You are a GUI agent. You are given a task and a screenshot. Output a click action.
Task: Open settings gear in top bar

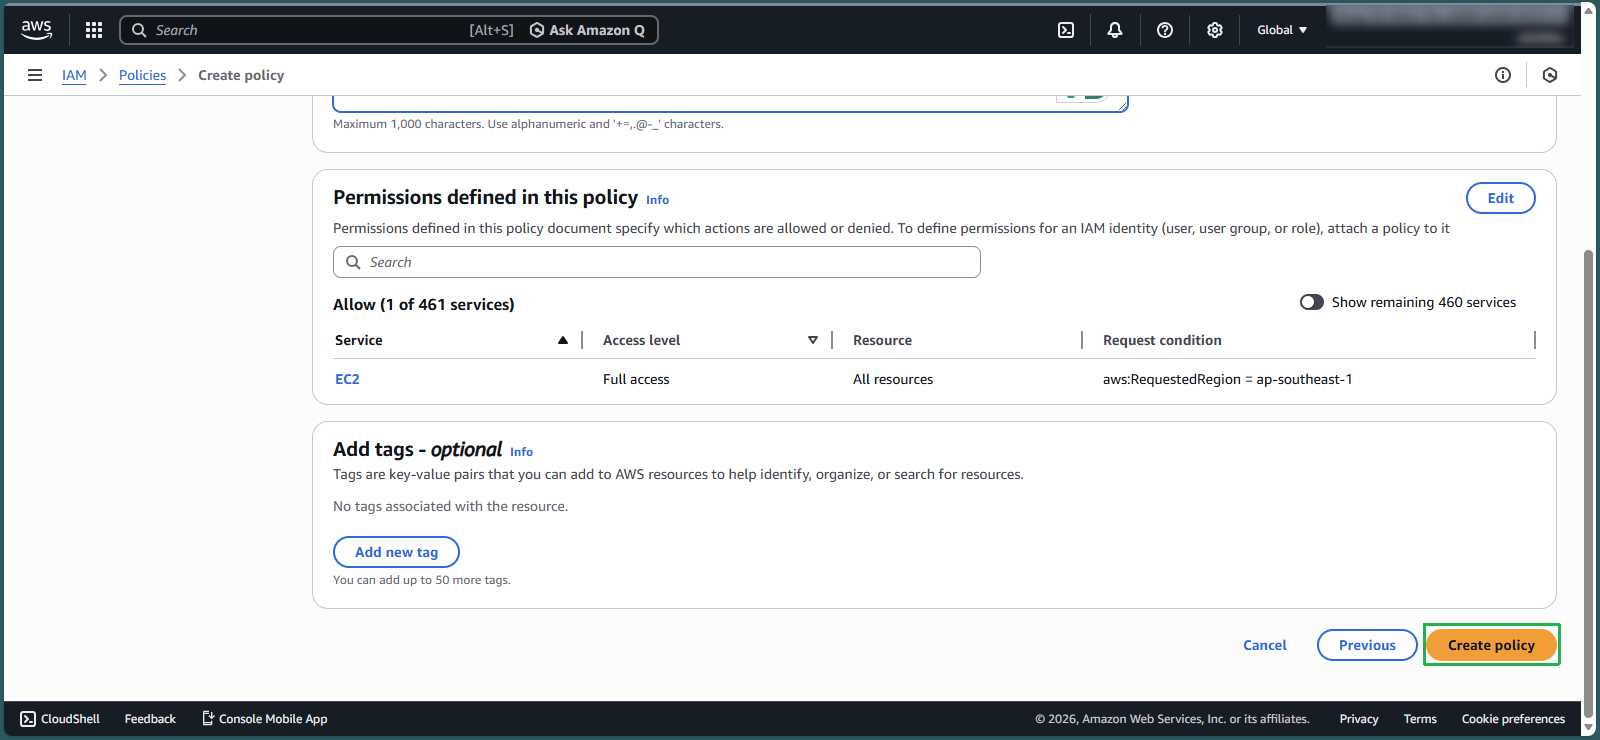(1215, 30)
